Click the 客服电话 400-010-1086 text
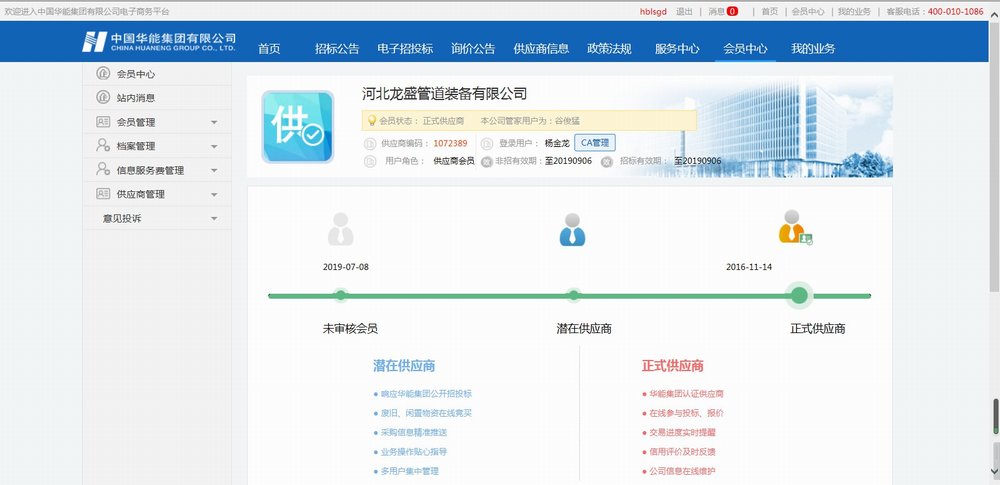The image size is (1000, 485). point(935,11)
